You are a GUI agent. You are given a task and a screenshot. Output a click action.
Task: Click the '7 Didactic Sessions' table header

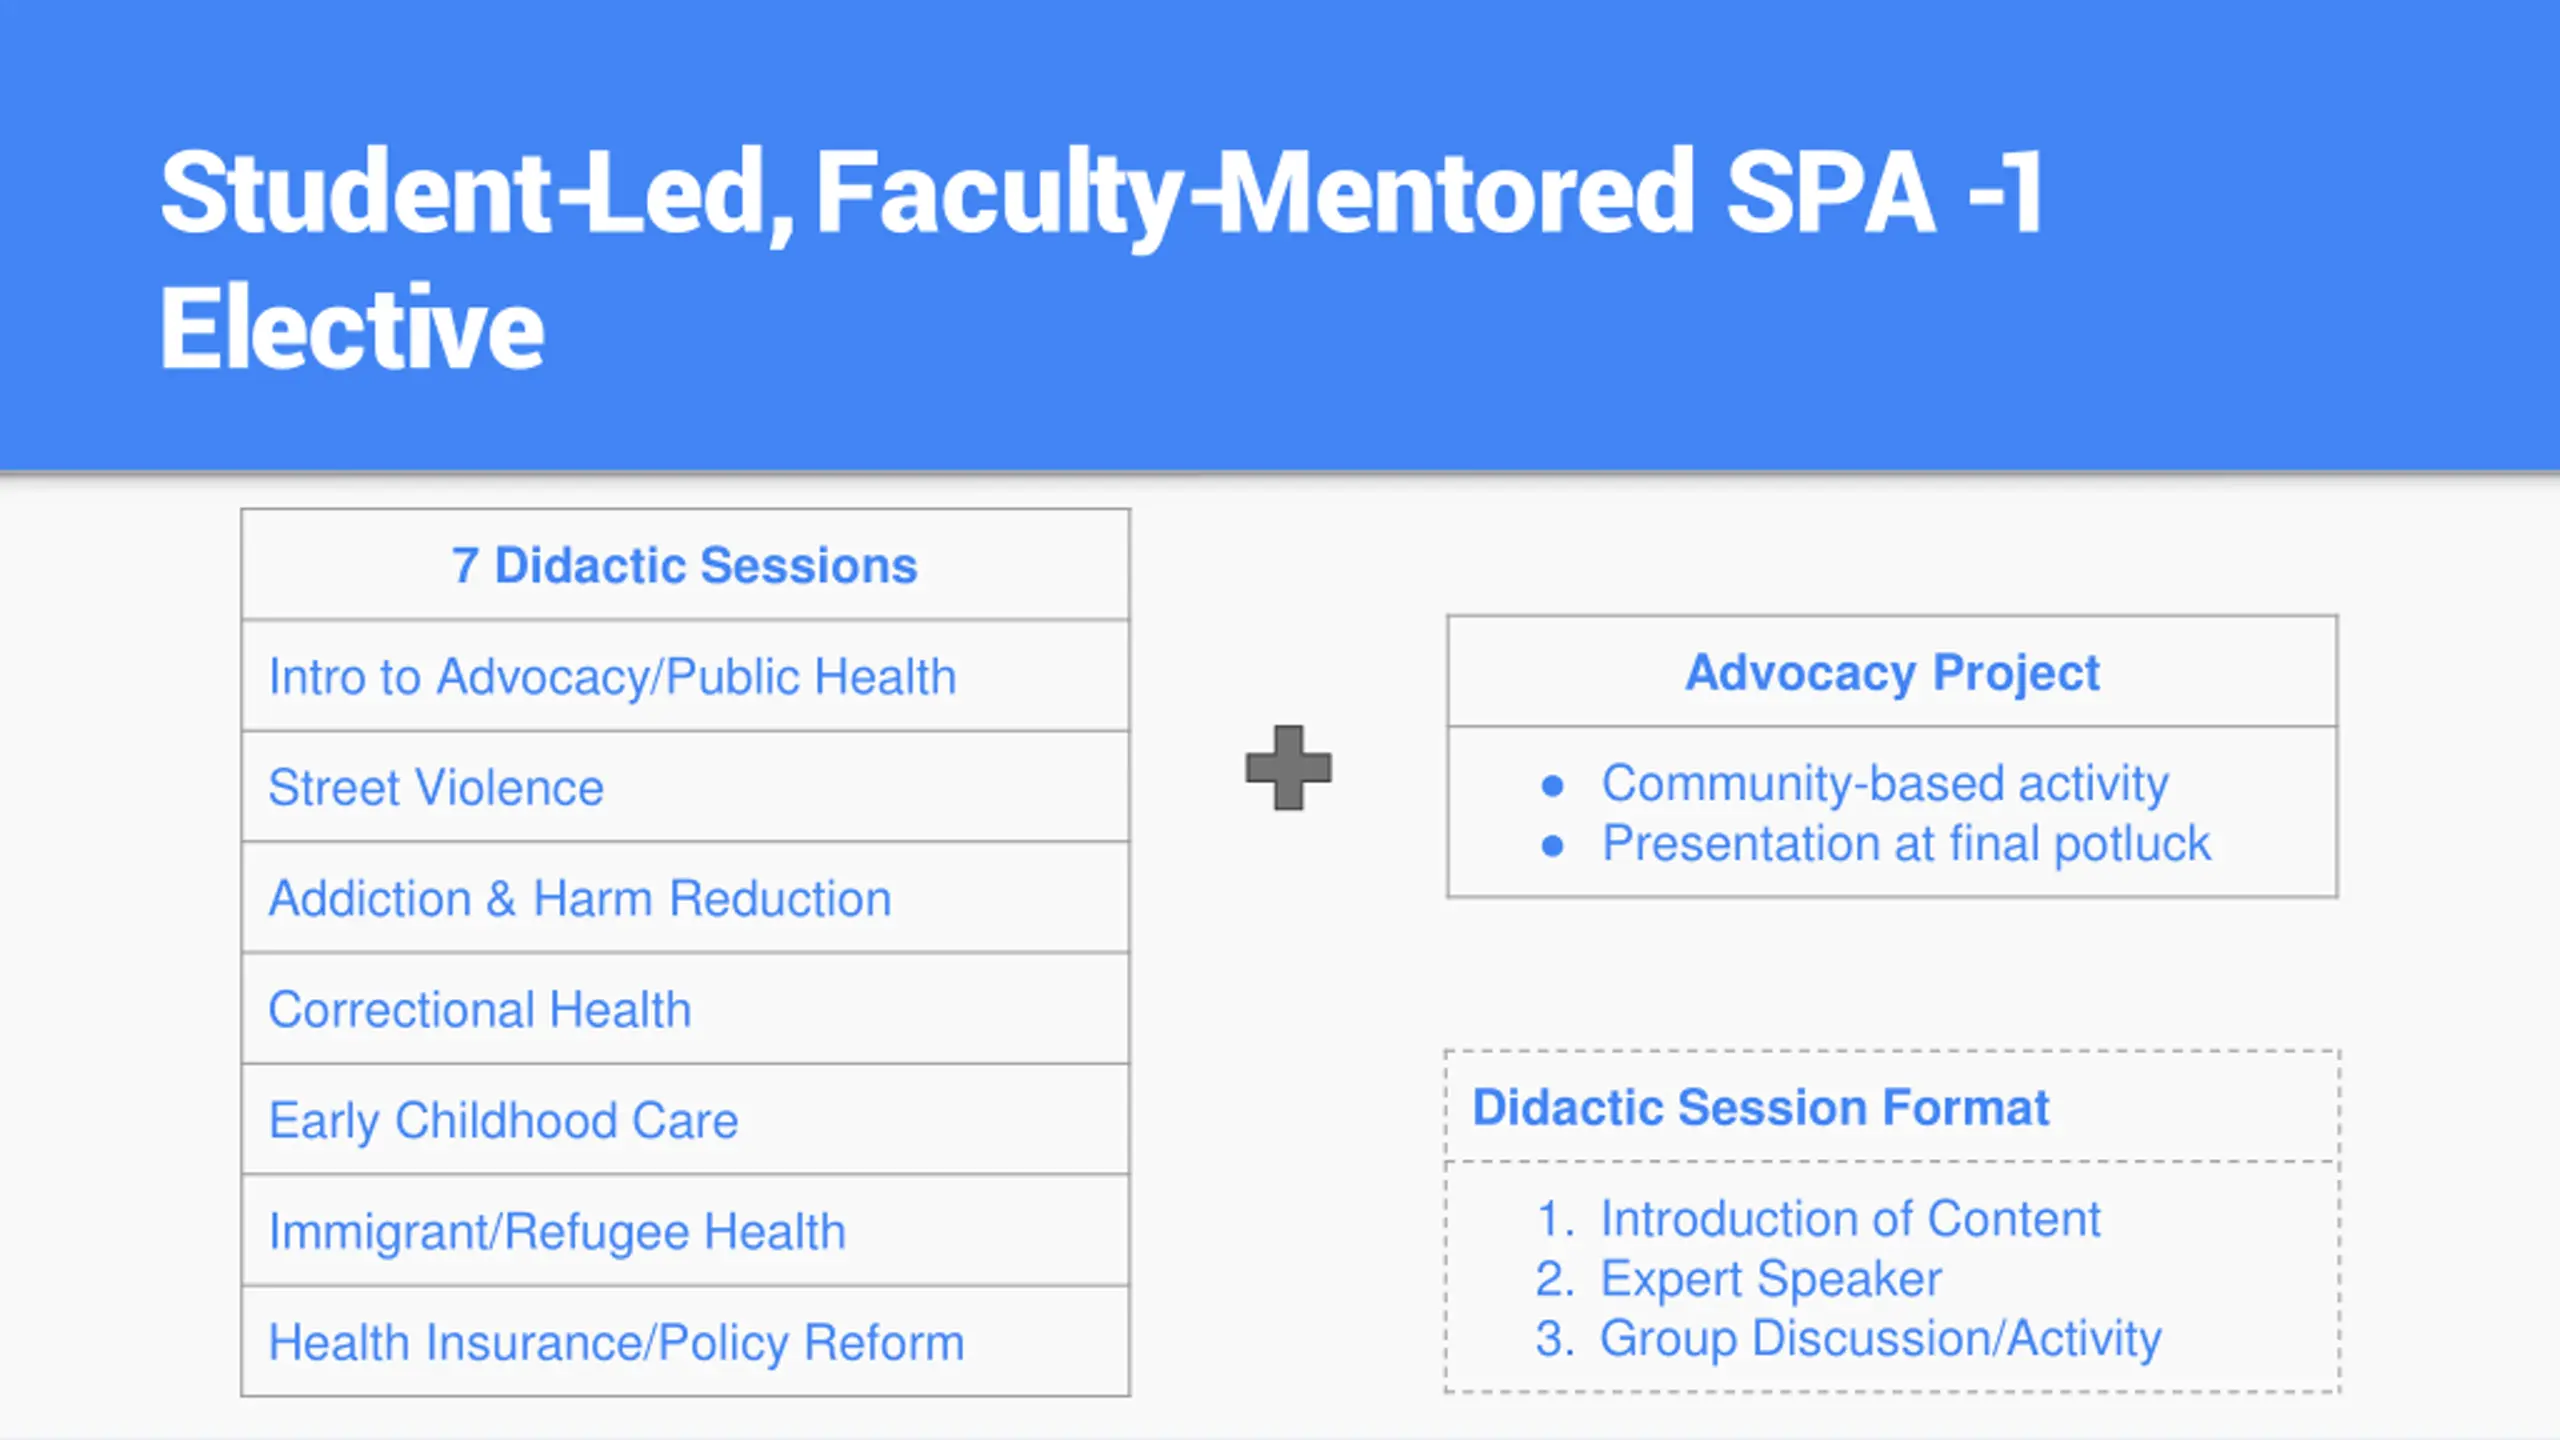[685, 565]
